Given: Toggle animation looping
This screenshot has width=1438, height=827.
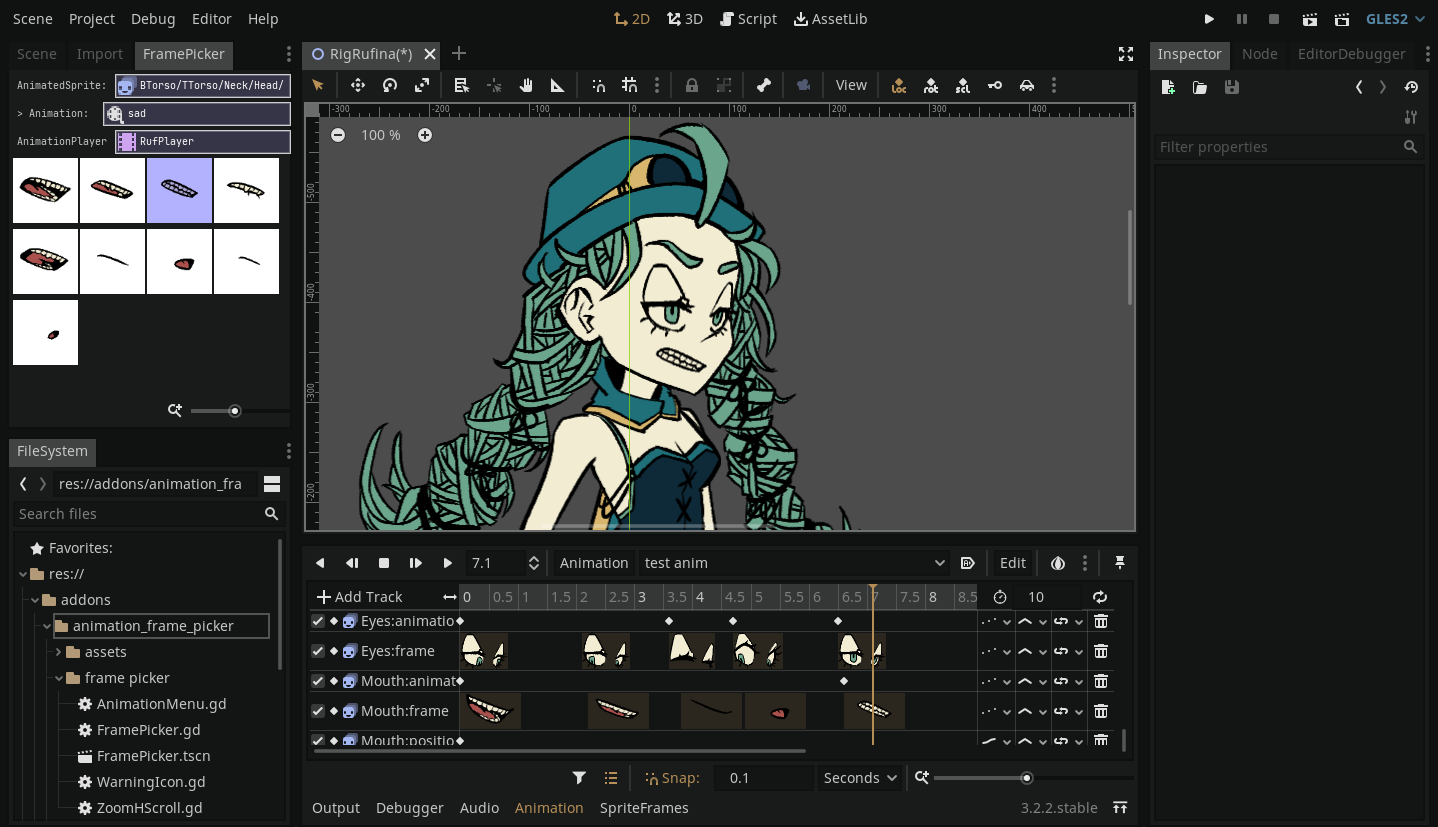Looking at the screenshot, I should 1100,597.
